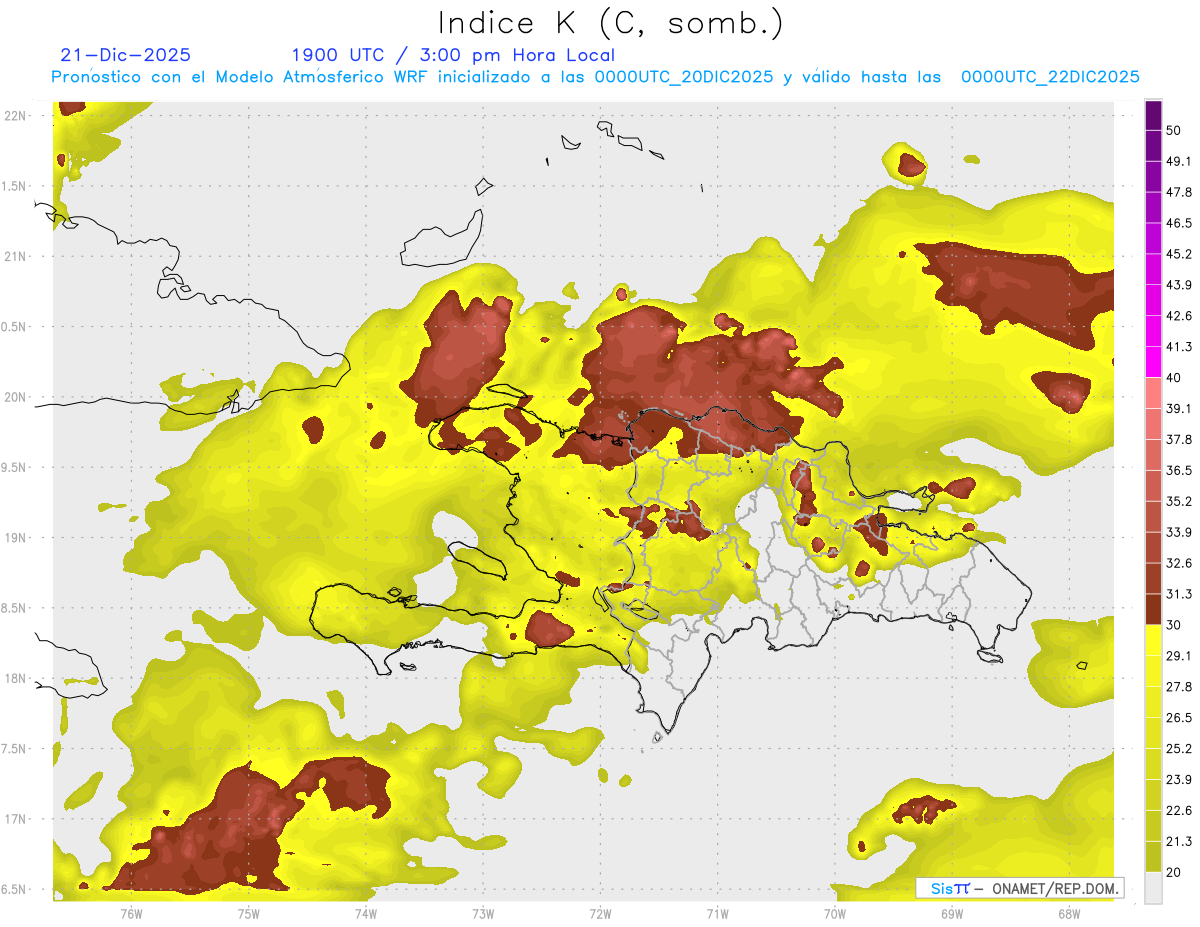Click the legend value '46.5'
The height and width of the screenshot is (927, 1200).
(1179, 223)
